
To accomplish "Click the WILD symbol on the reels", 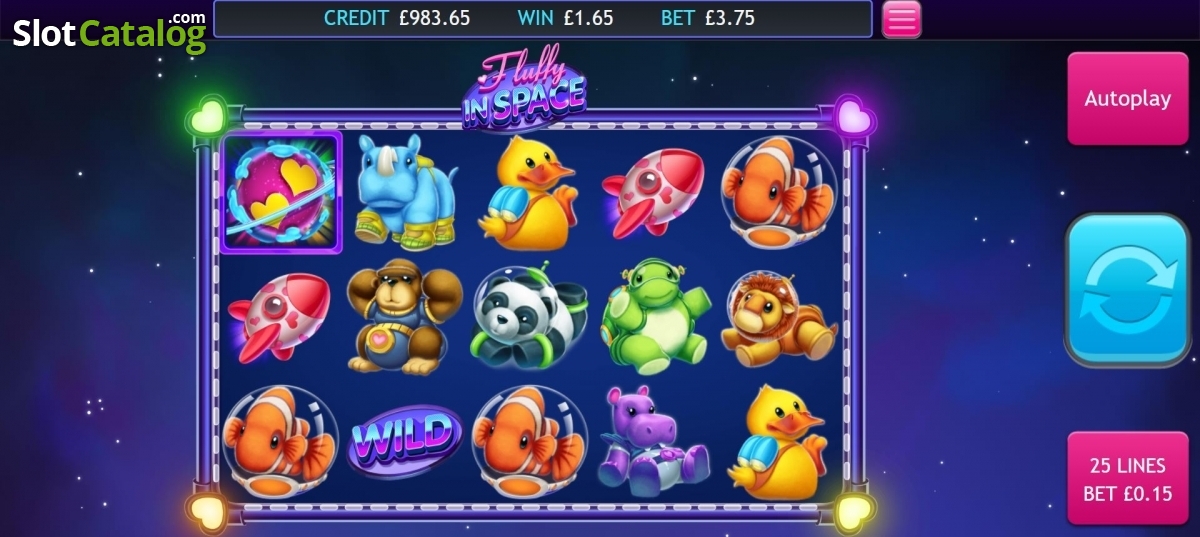I will [404, 440].
